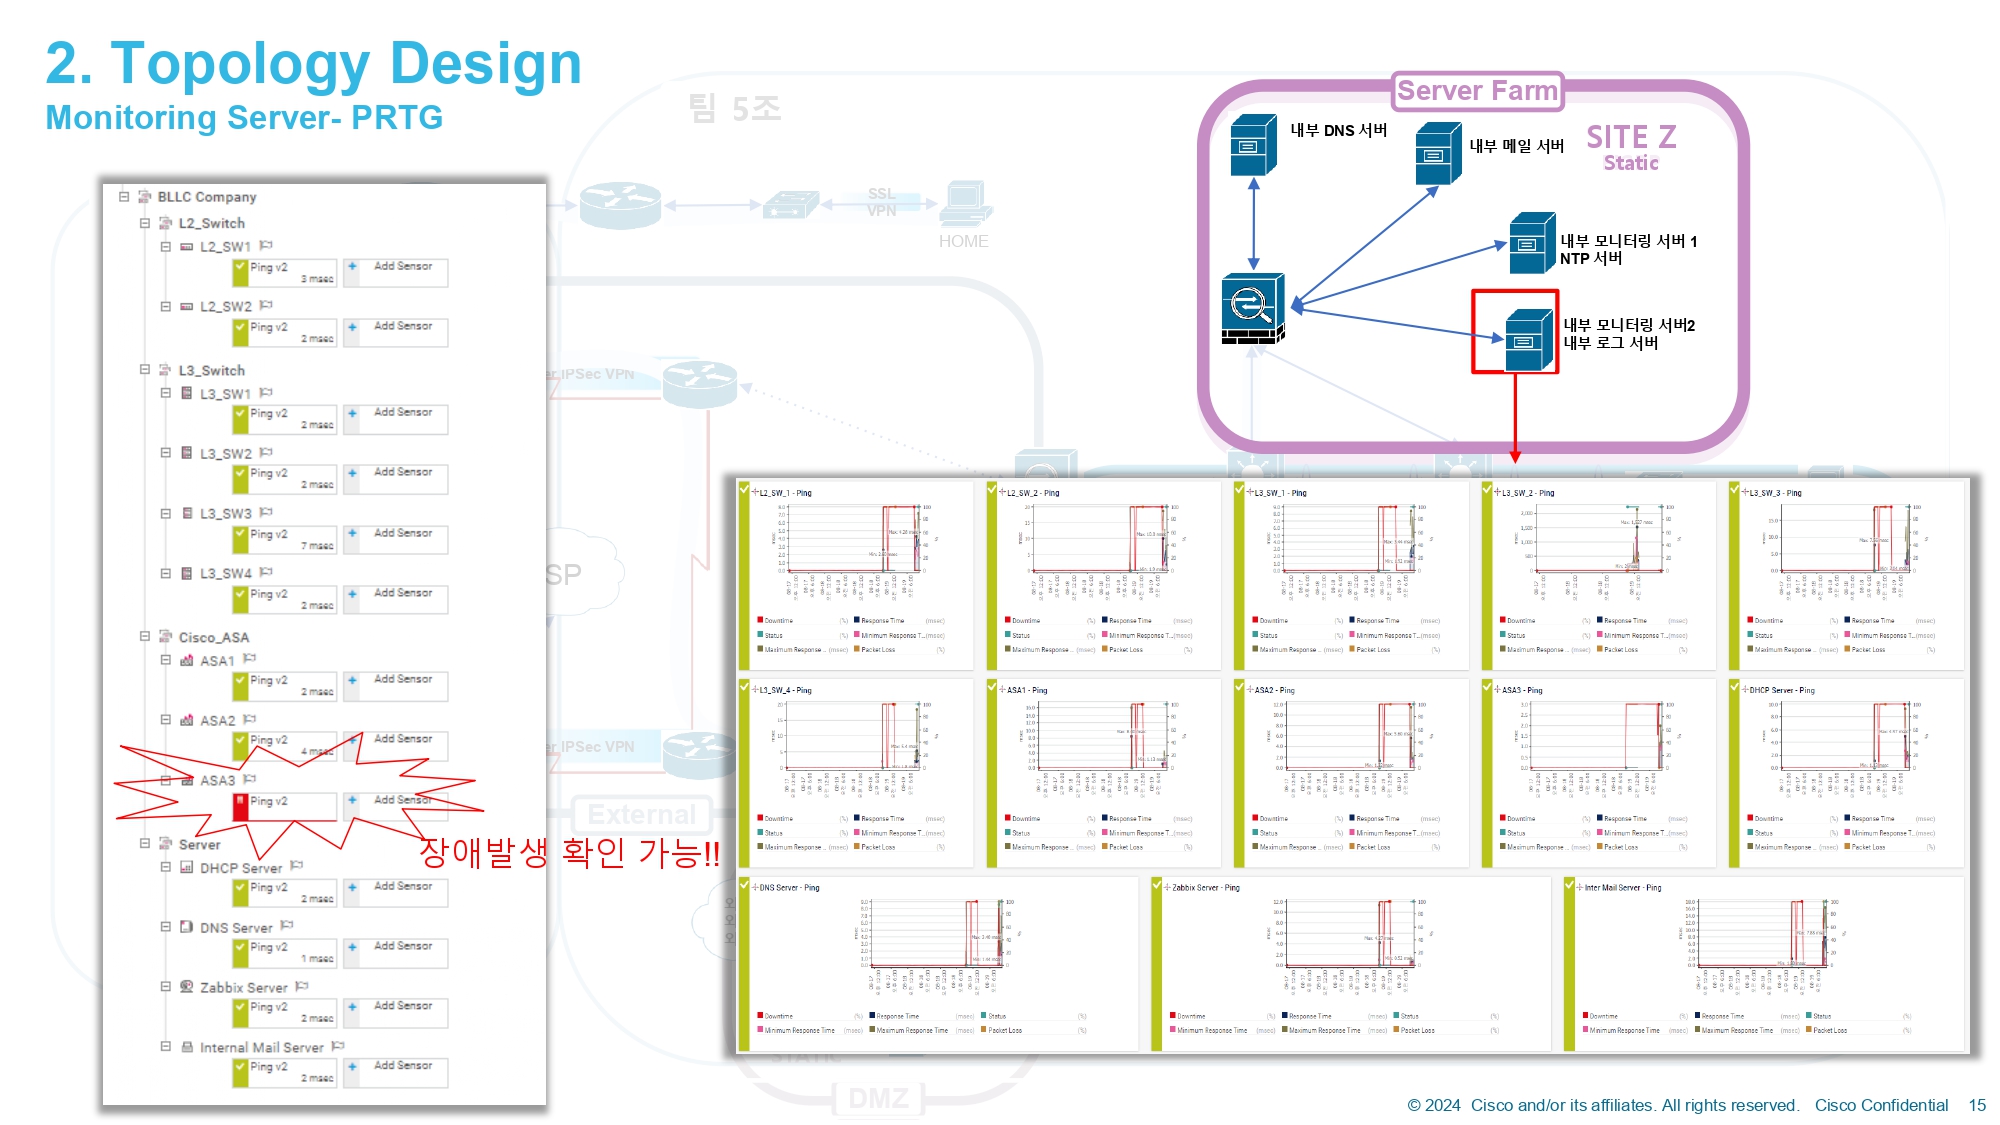Open the Zabbix Server - Ping graph

point(1351,964)
